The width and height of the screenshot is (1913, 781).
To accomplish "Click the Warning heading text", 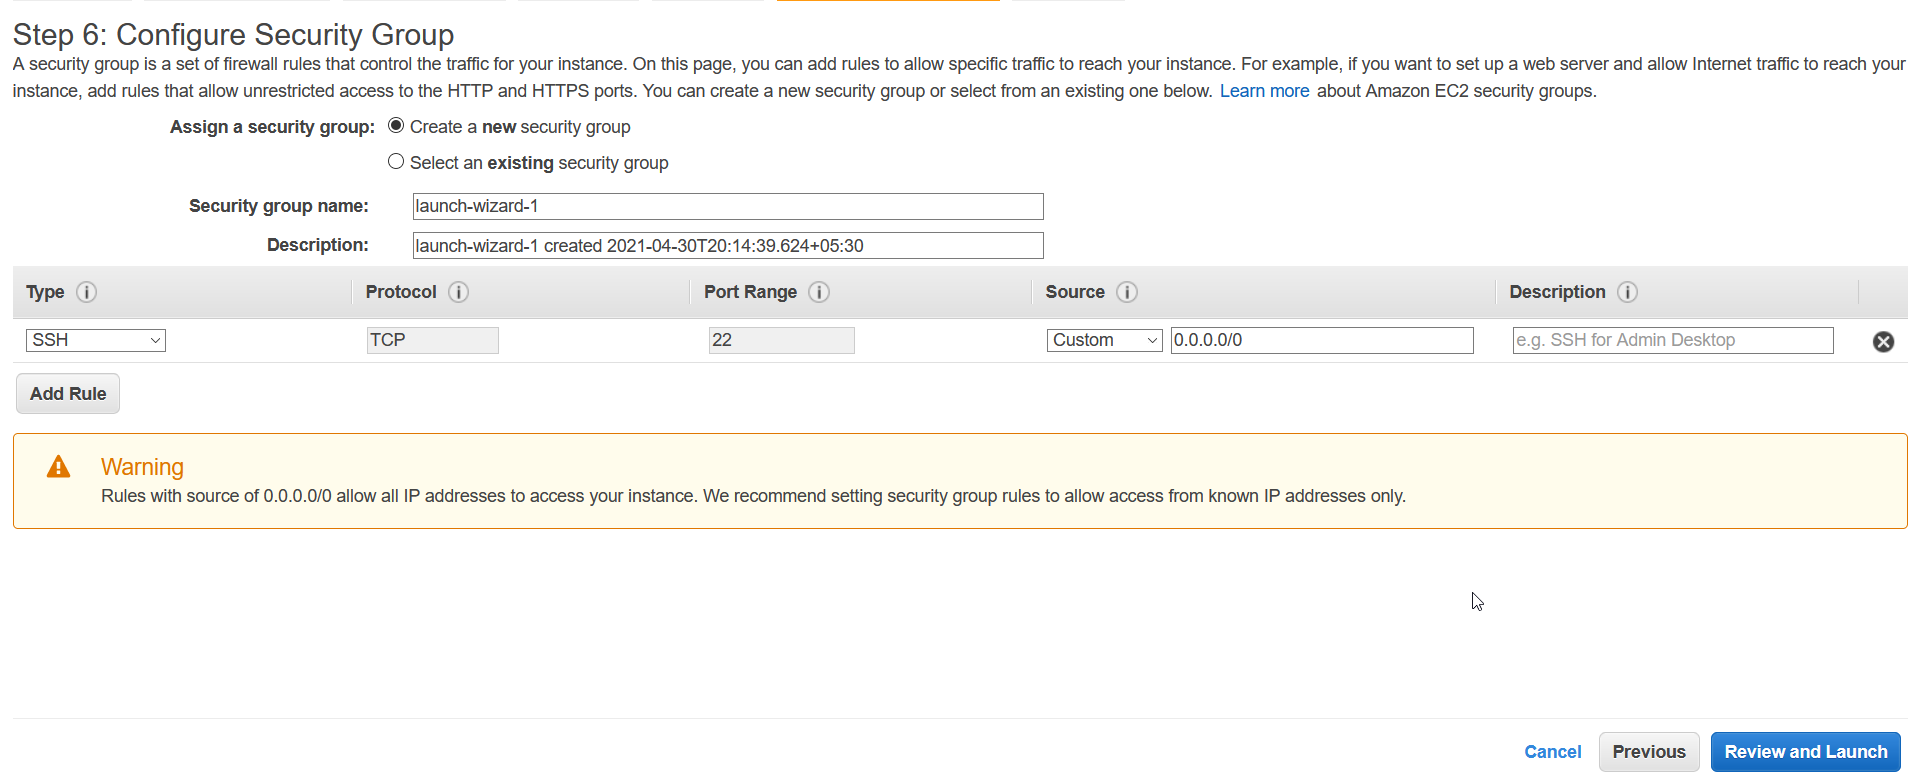I will 142,467.
